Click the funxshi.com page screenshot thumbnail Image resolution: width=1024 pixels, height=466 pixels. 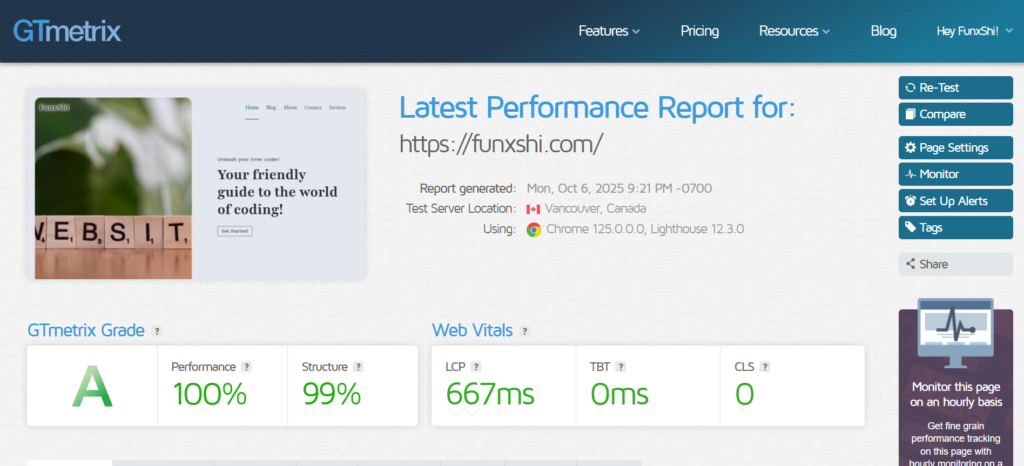coord(196,187)
